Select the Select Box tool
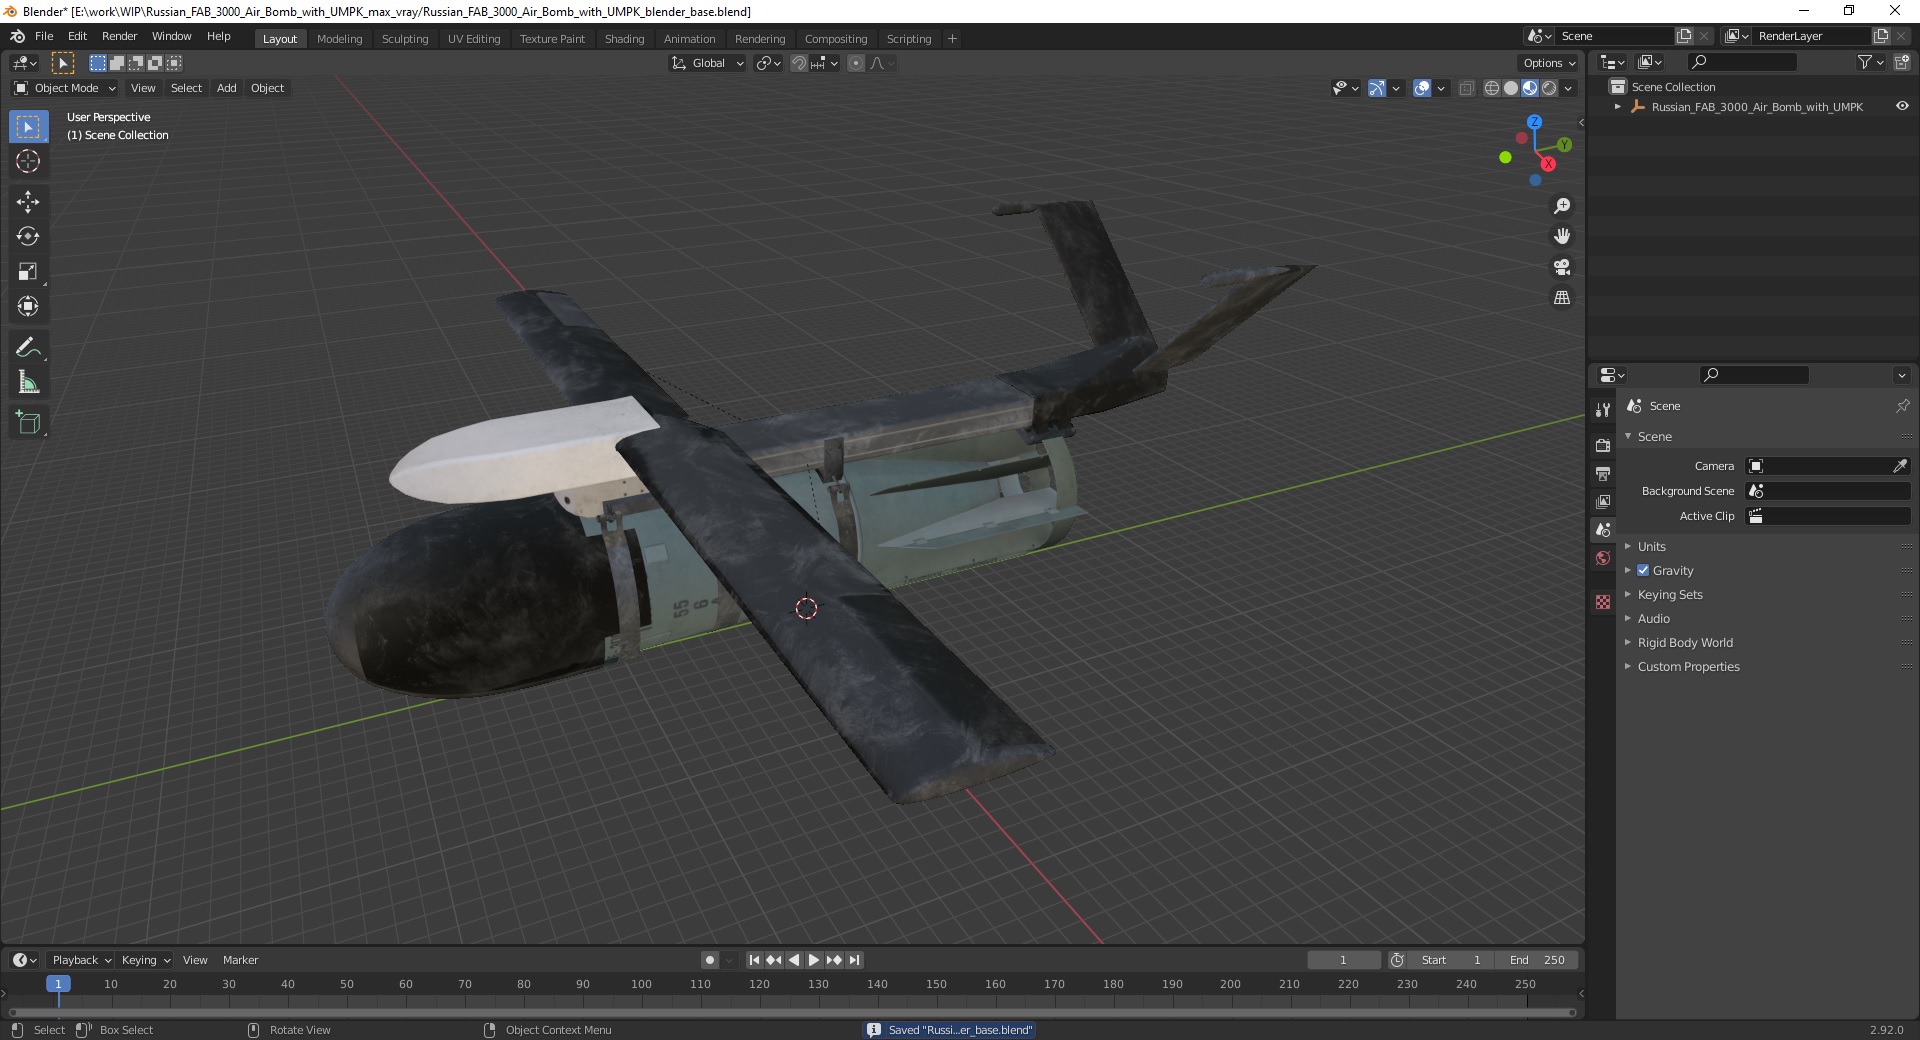Viewport: 1920px width, 1040px height. coord(28,126)
